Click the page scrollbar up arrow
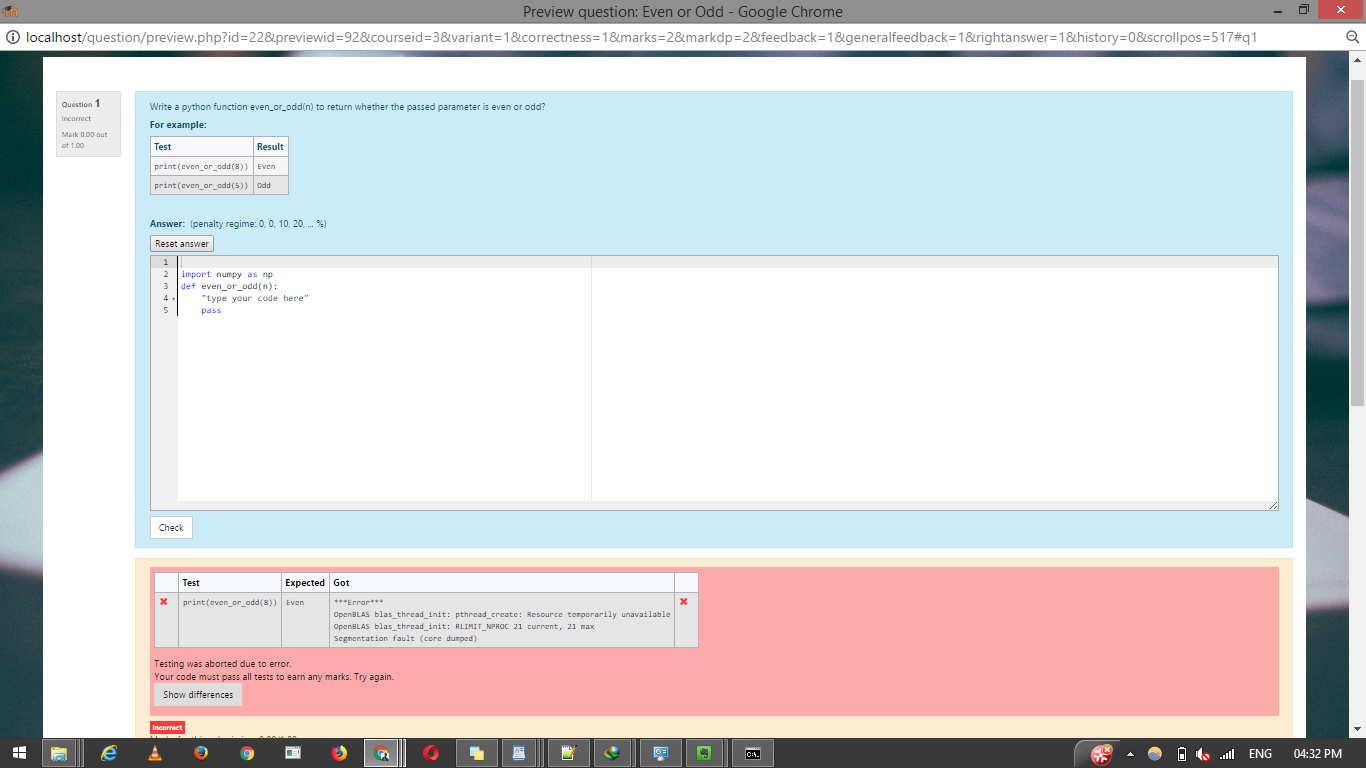 [x=1358, y=60]
